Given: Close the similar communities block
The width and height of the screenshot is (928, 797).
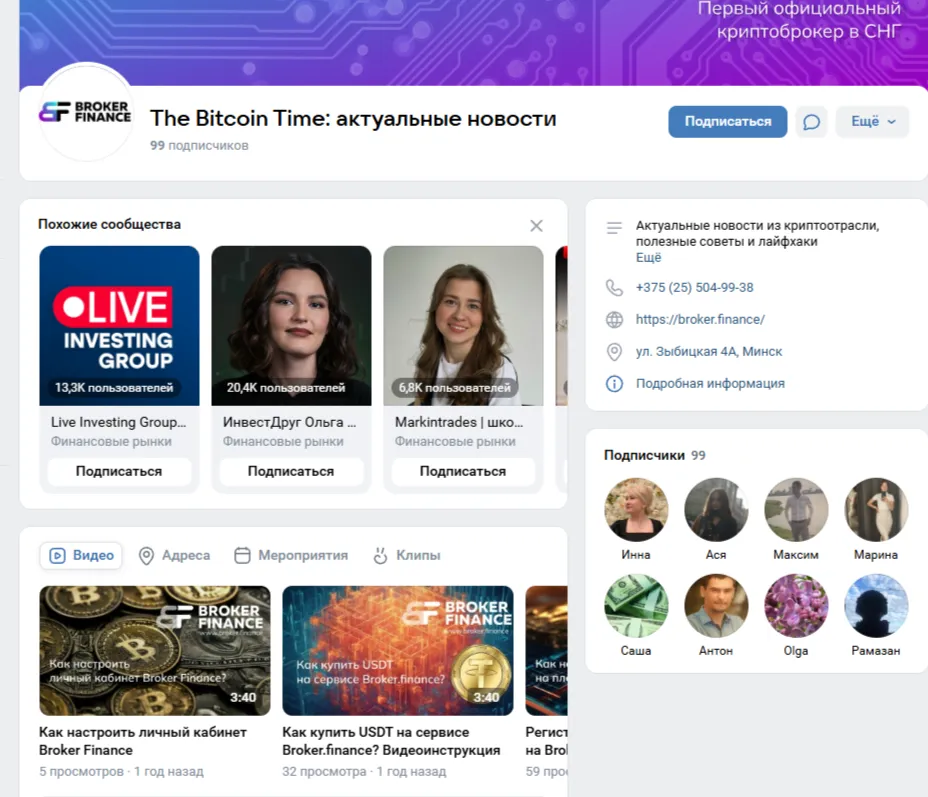Looking at the screenshot, I should (x=536, y=226).
